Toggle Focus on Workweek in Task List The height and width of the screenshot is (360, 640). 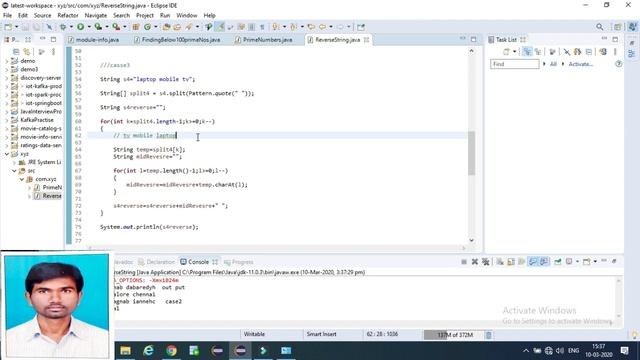click(x=552, y=52)
